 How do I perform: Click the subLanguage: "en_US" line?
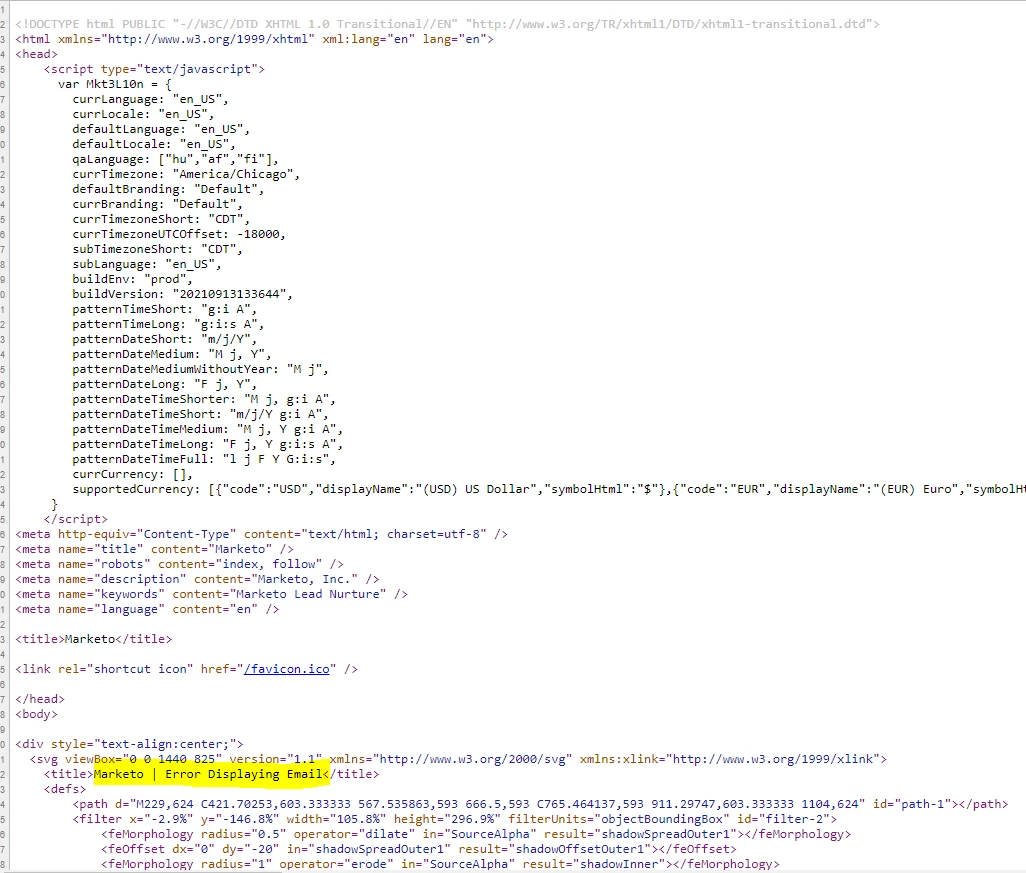147,265
